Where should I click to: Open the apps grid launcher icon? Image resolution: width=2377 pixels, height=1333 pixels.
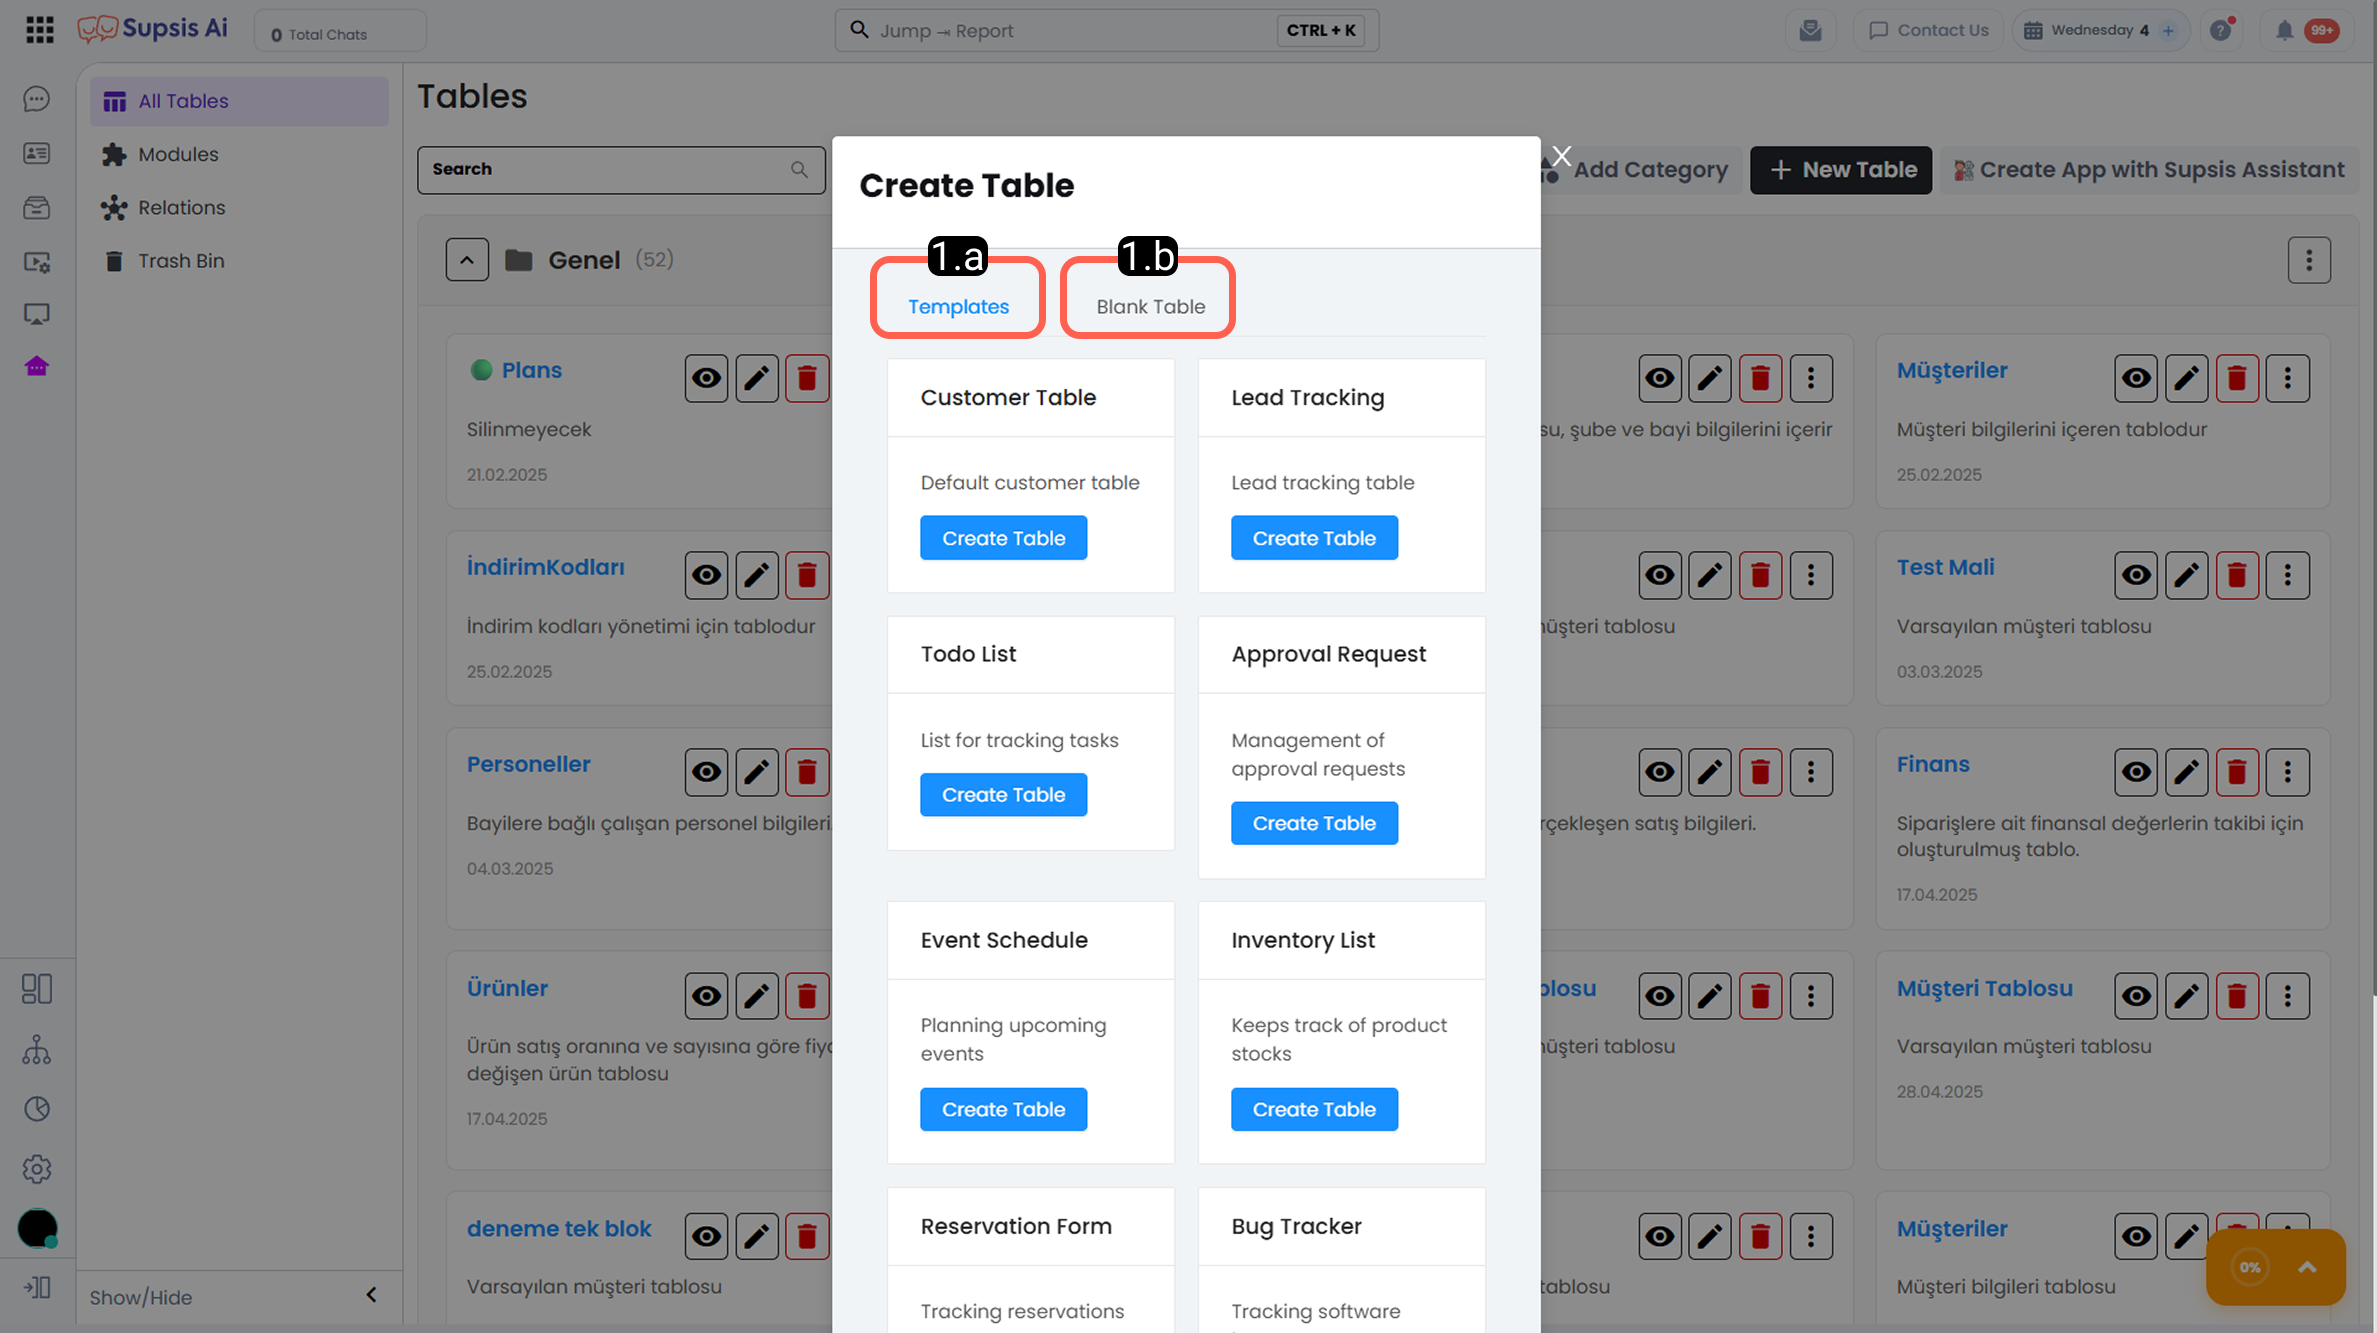[x=40, y=30]
